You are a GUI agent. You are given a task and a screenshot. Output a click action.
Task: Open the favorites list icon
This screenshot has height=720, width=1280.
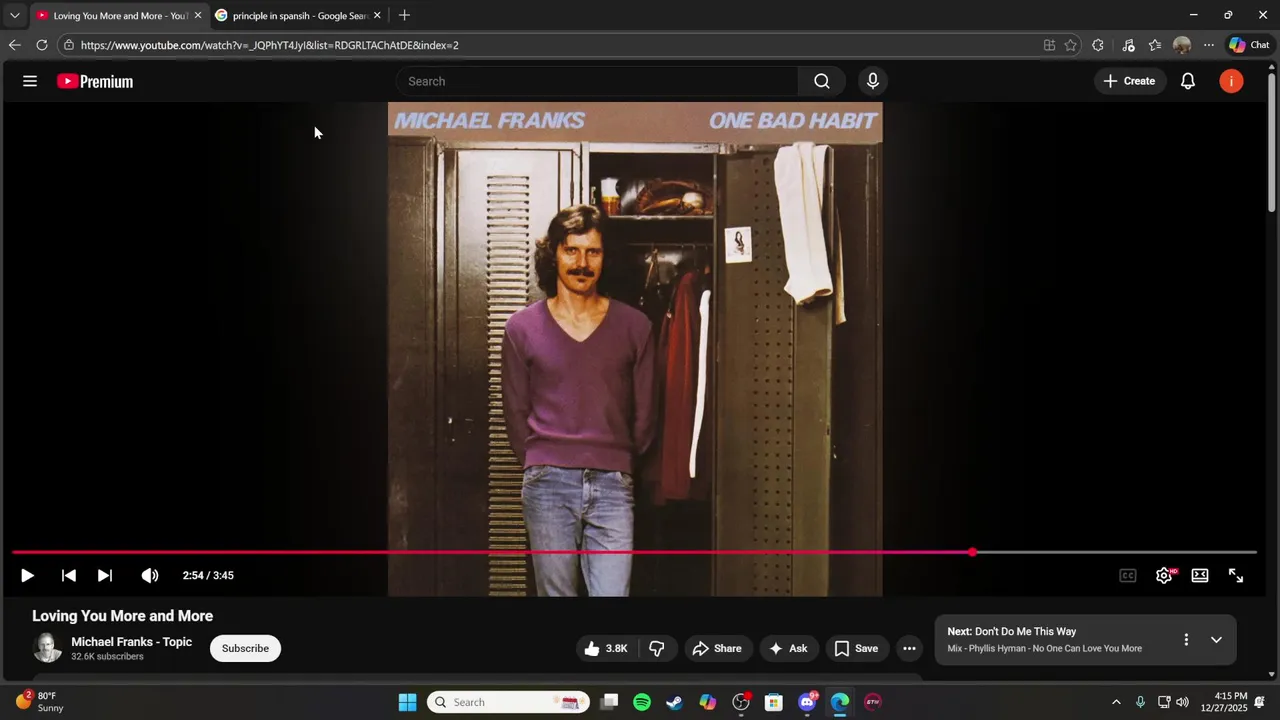pos(1155,45)
